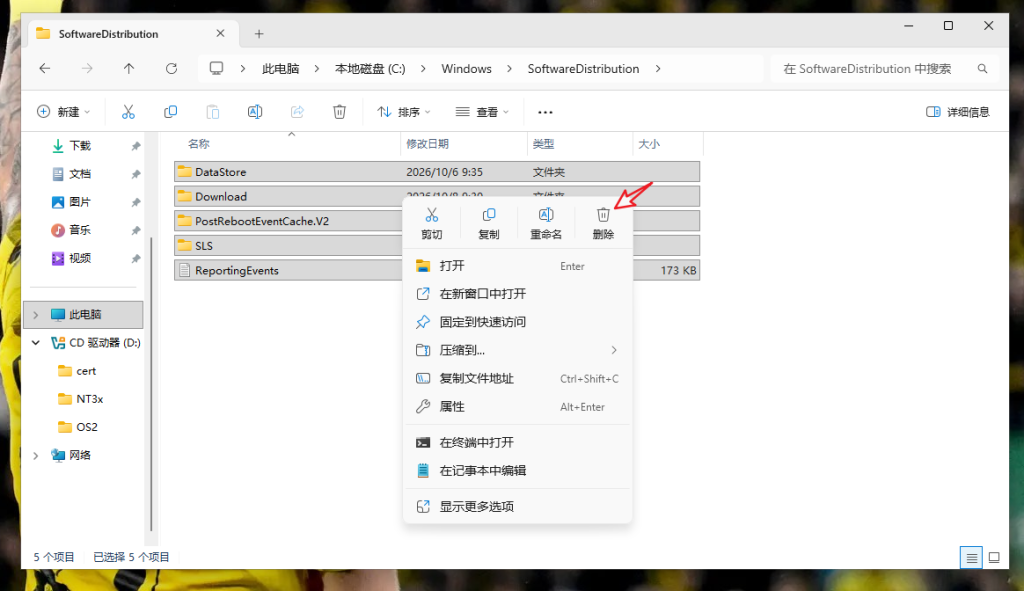
Task: Open the more options ellipsis menu
Action: (545, 112)
